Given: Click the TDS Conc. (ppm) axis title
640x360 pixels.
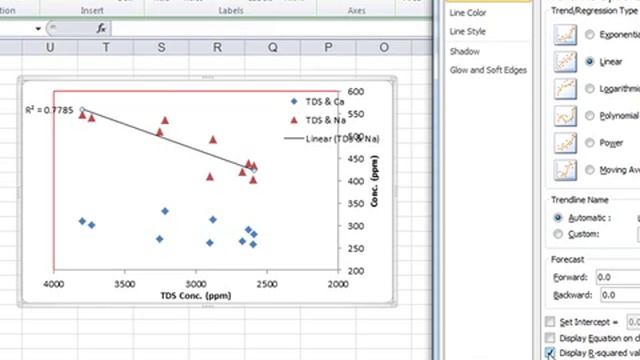Looking at the screenshot, I should (x=196, y=296).
